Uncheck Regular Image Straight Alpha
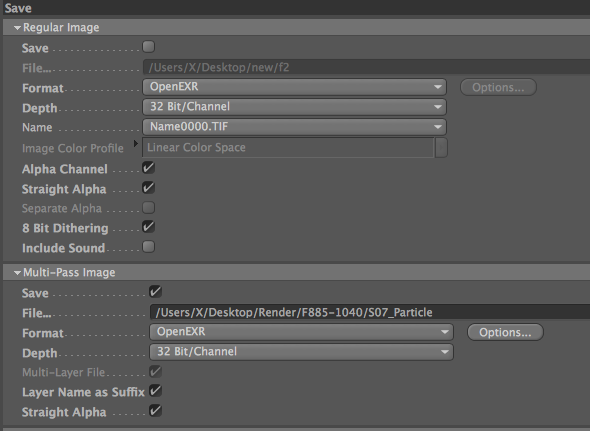Viewport: 590px width, 431px height. click(149, 188)
